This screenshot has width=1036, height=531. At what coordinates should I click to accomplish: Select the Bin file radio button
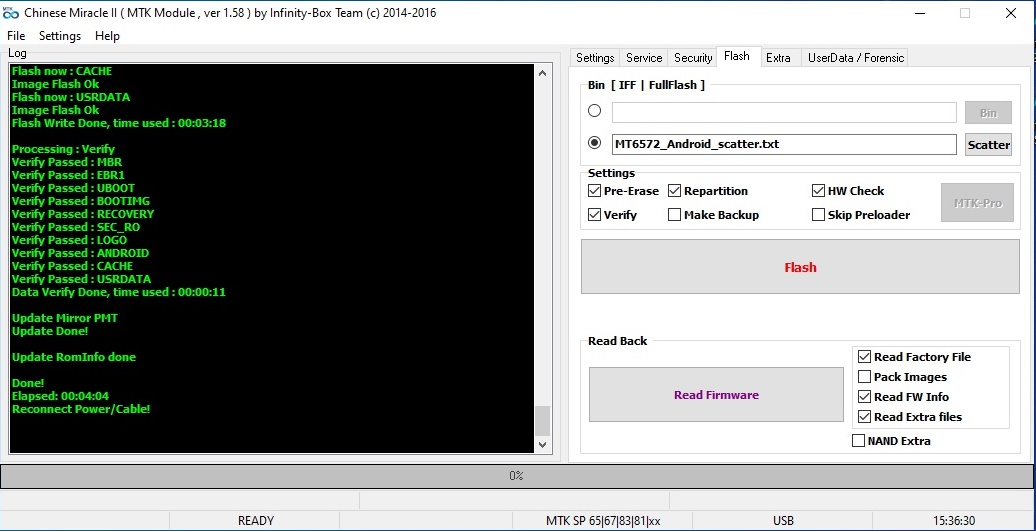coord(595,111)
